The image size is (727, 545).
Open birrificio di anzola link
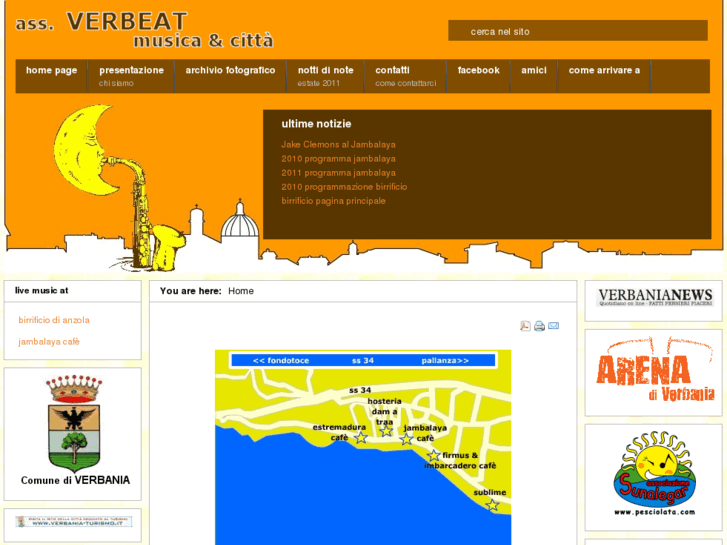tap(54, 320)
